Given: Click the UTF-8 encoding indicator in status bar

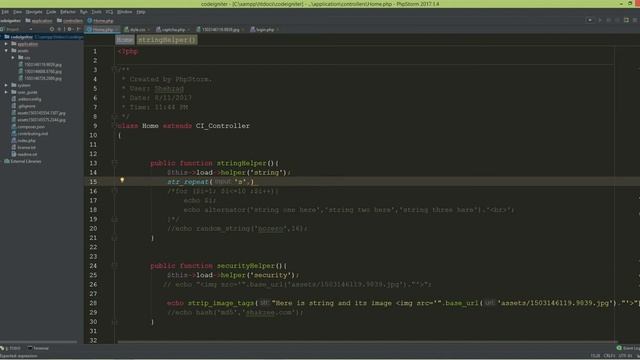Looking at the screenshot, I should coord(625,356).
